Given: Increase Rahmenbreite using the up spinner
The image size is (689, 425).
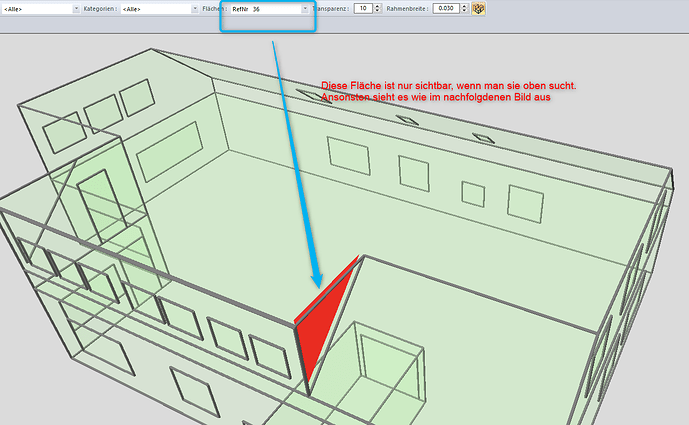Looking at the screenshot, I should (464, 6).
